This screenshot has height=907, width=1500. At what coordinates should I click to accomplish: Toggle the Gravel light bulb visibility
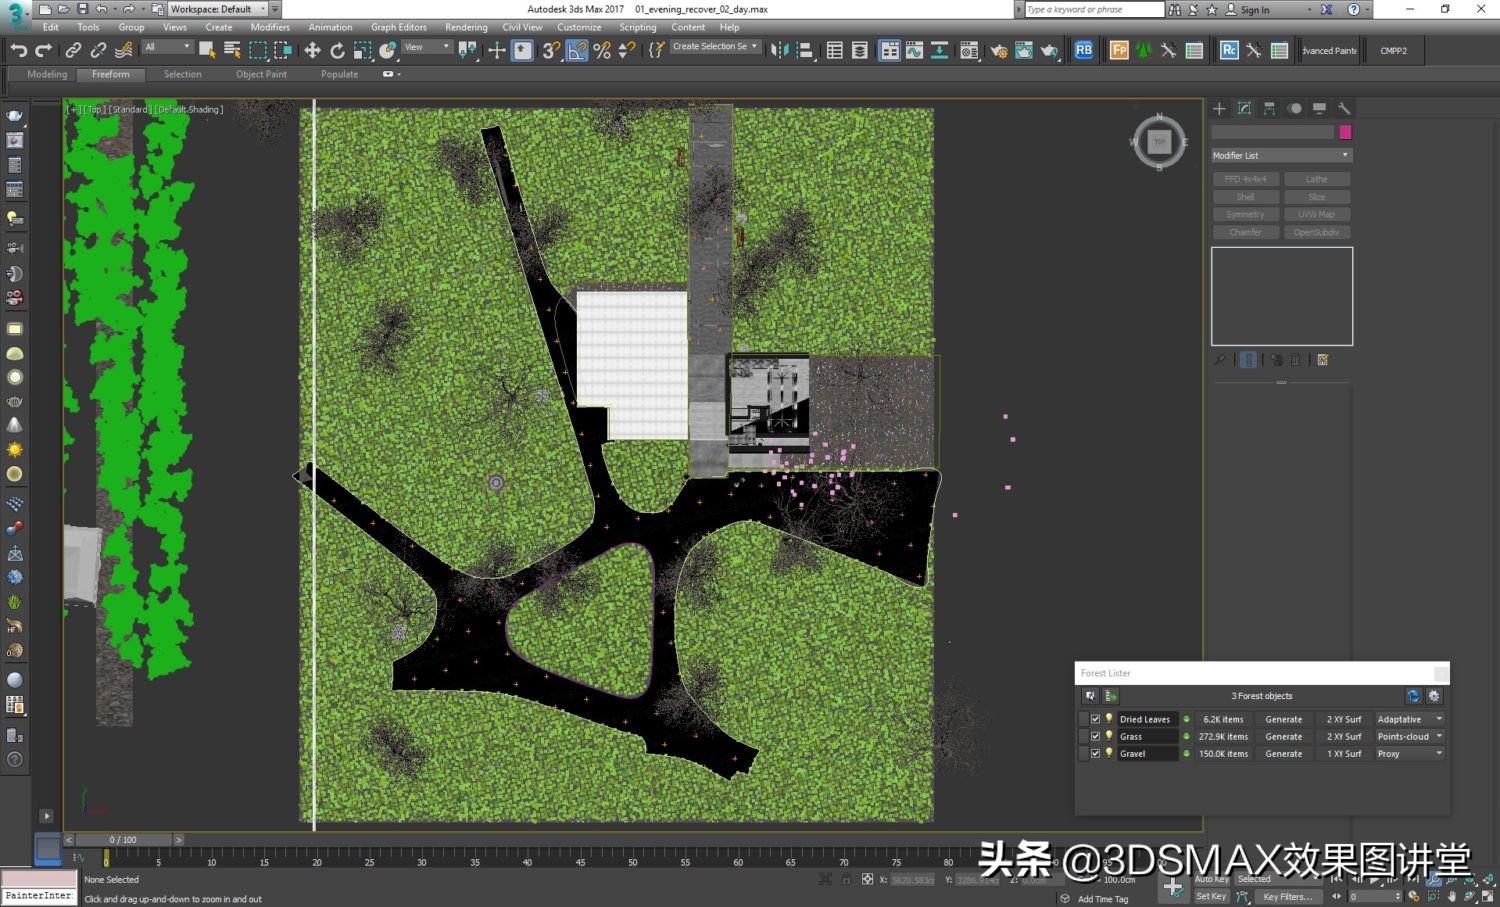coord(1108,753)
